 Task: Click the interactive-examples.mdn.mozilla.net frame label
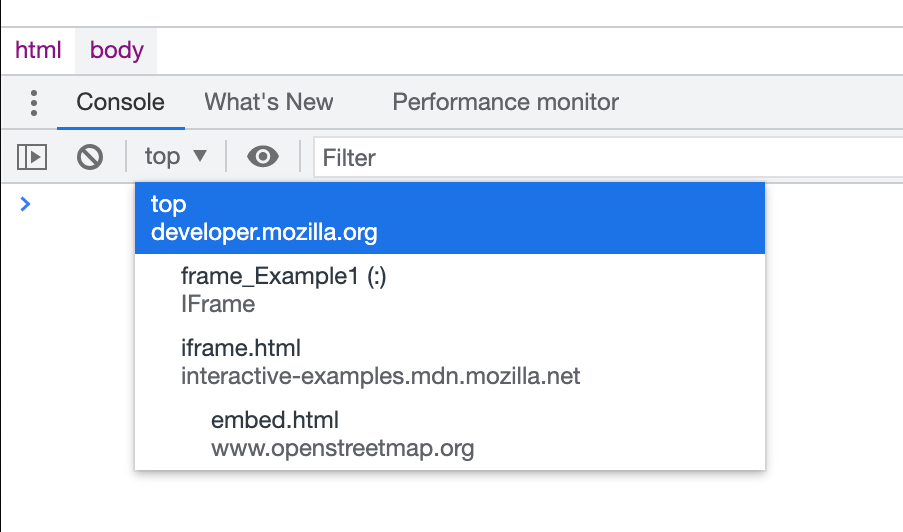[x=380, y=376]
